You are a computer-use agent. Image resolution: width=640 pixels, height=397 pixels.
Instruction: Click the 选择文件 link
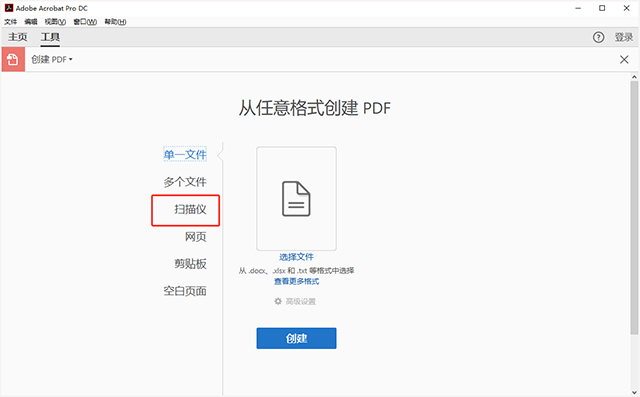tap(296, 257)
